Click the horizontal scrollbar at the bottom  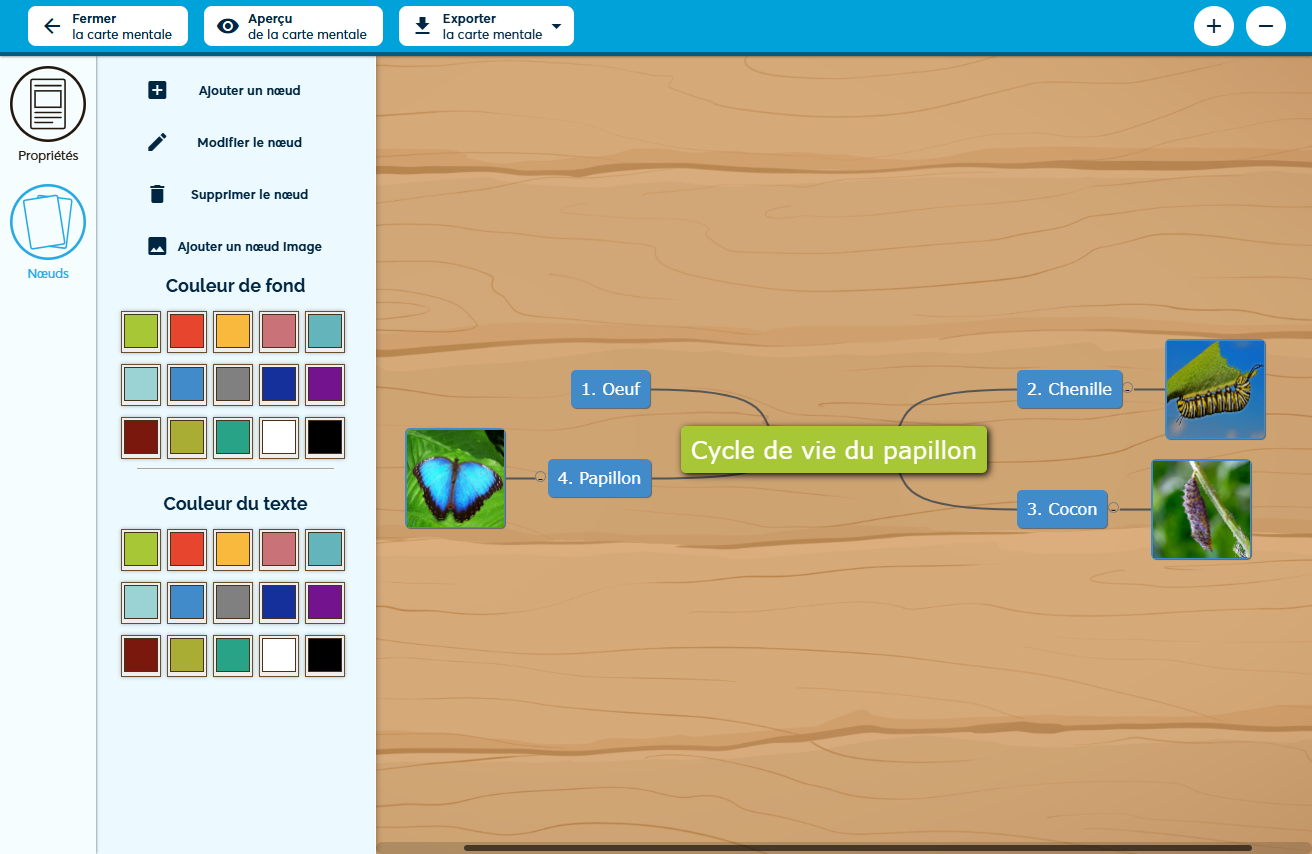(857, 848)
